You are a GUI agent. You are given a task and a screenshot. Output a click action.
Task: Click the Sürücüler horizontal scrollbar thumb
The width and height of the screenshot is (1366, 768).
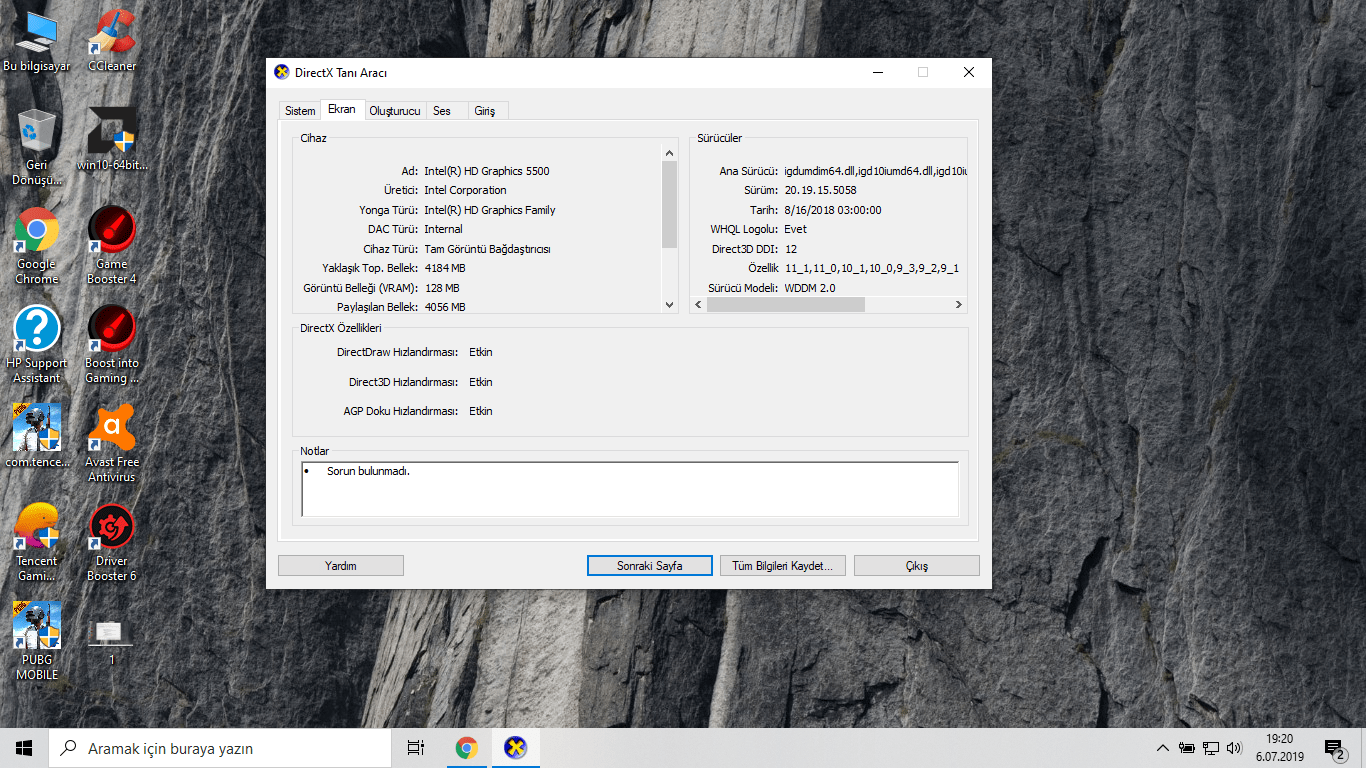(x=786, y=305)
